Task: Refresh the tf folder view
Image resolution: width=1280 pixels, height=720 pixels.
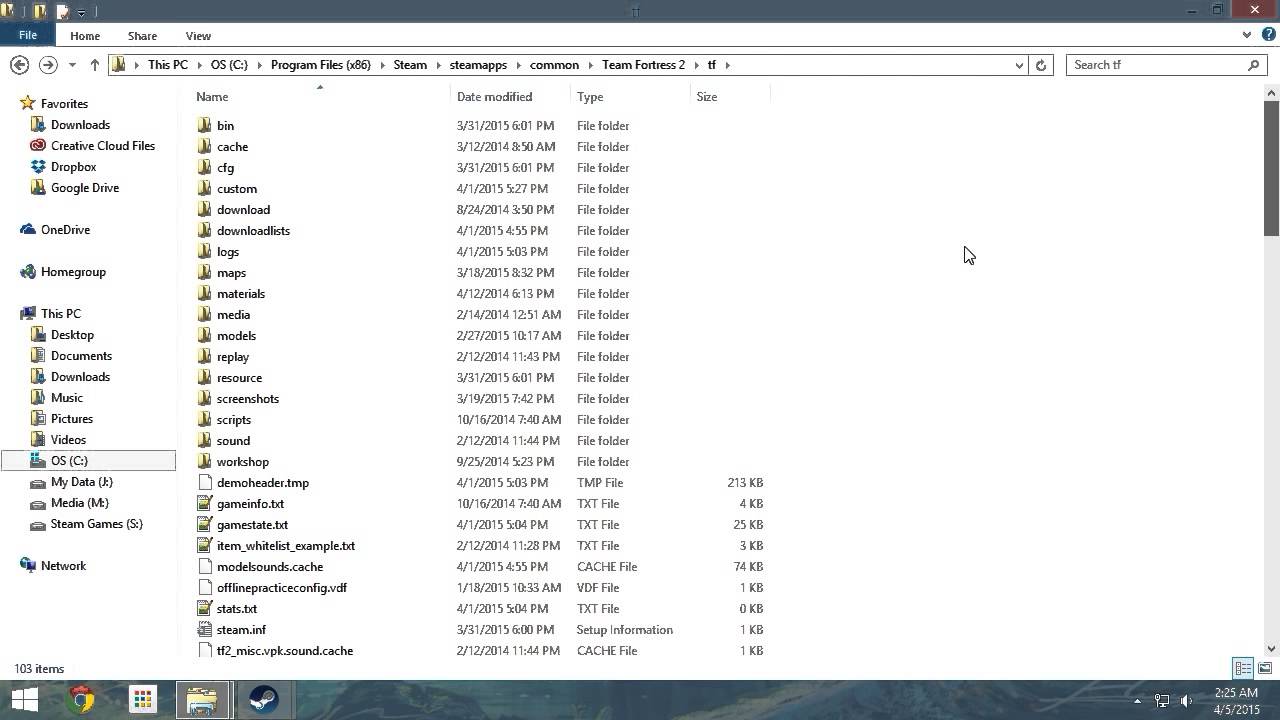Action: pos(1041,65)
